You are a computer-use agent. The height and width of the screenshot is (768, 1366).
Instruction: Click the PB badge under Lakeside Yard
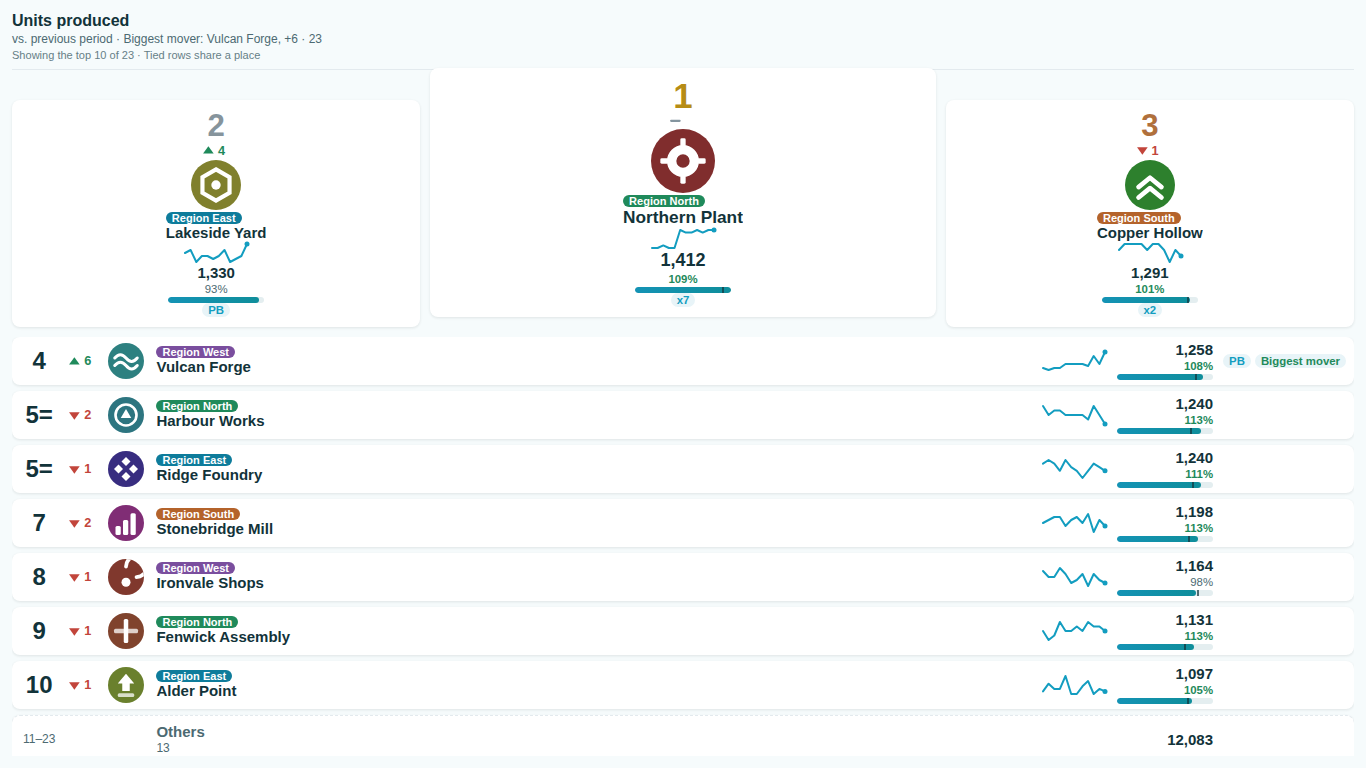(216, 310)
